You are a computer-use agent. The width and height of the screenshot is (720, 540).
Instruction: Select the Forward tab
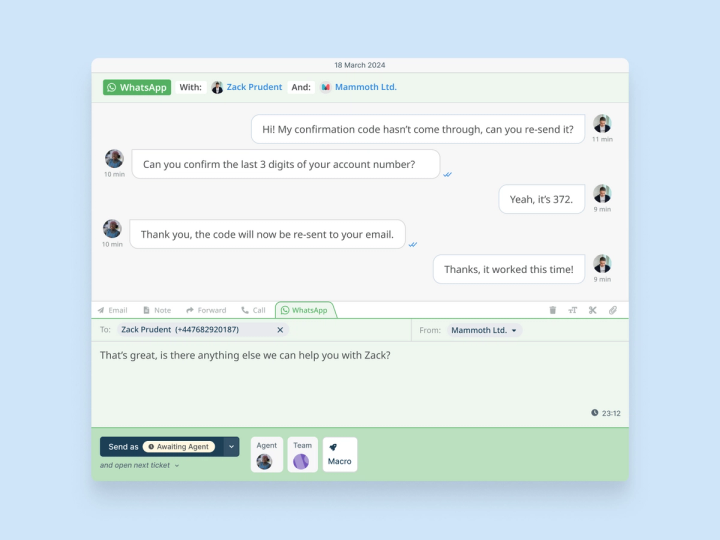[206, 310]
